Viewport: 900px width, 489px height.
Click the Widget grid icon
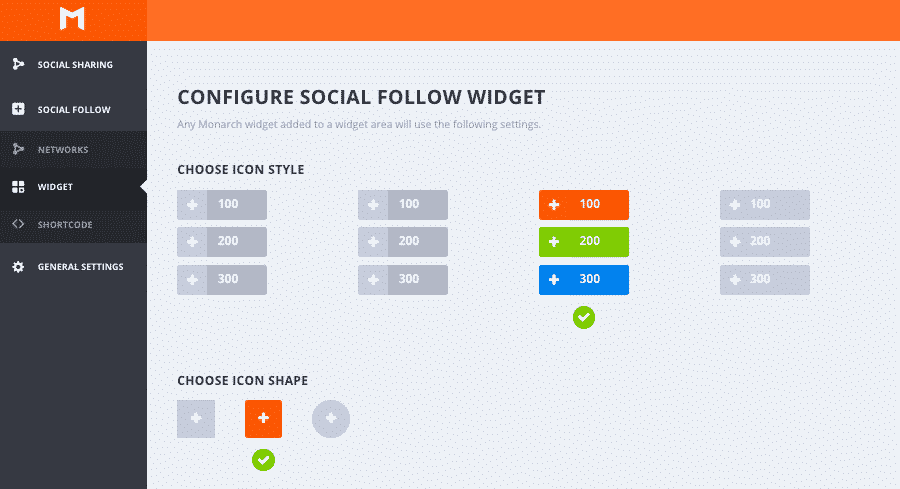[x=18, y=187]
